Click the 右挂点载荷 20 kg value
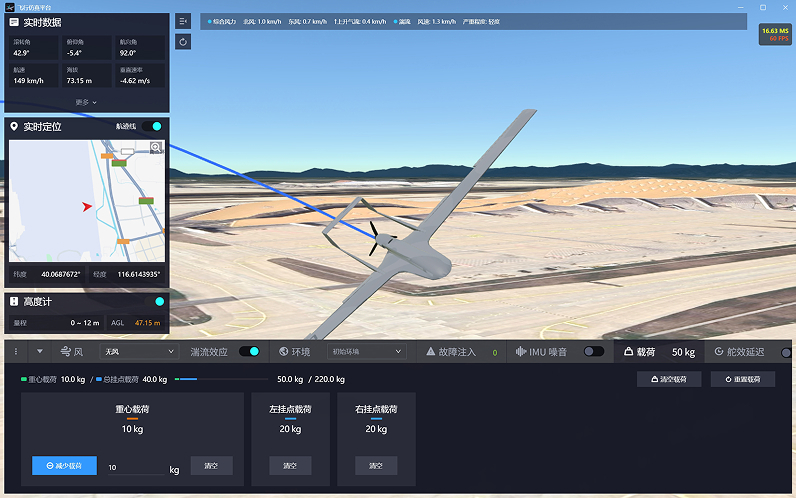 pos(376,429)
